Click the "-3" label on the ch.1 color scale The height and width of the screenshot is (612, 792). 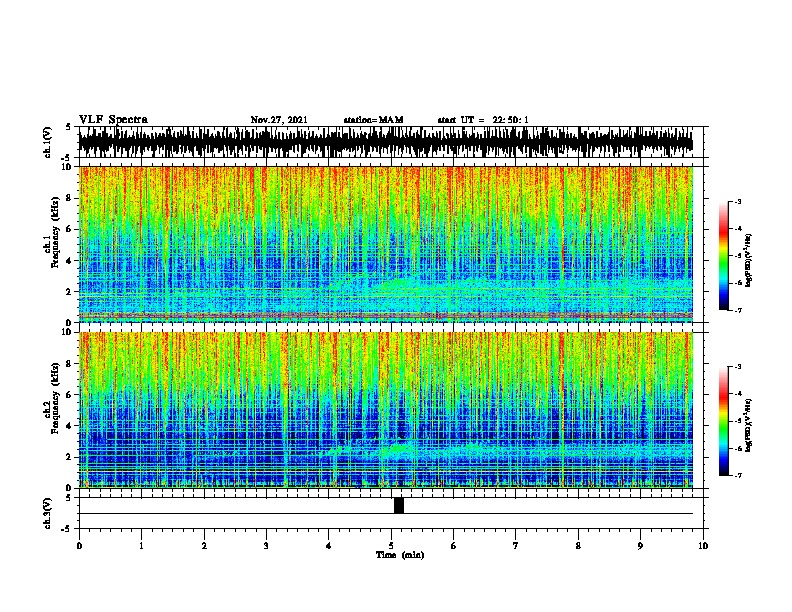738,201
